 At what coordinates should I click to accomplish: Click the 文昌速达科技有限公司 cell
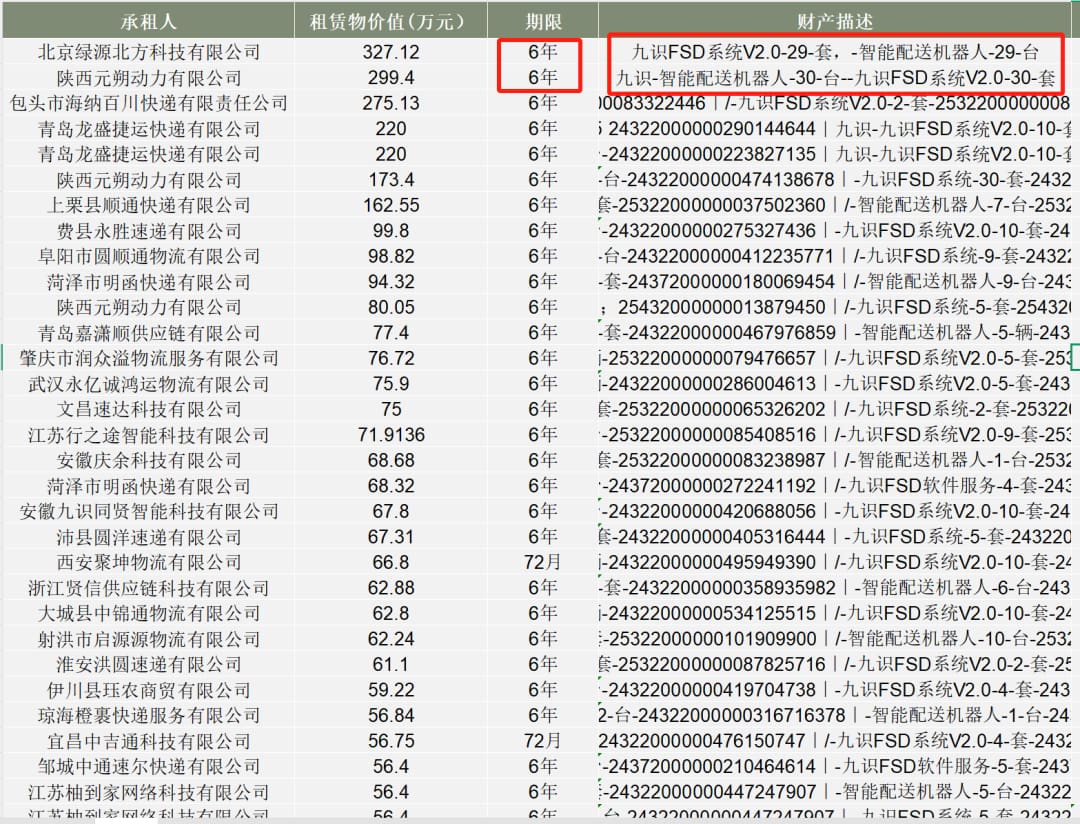coord(148,409)
